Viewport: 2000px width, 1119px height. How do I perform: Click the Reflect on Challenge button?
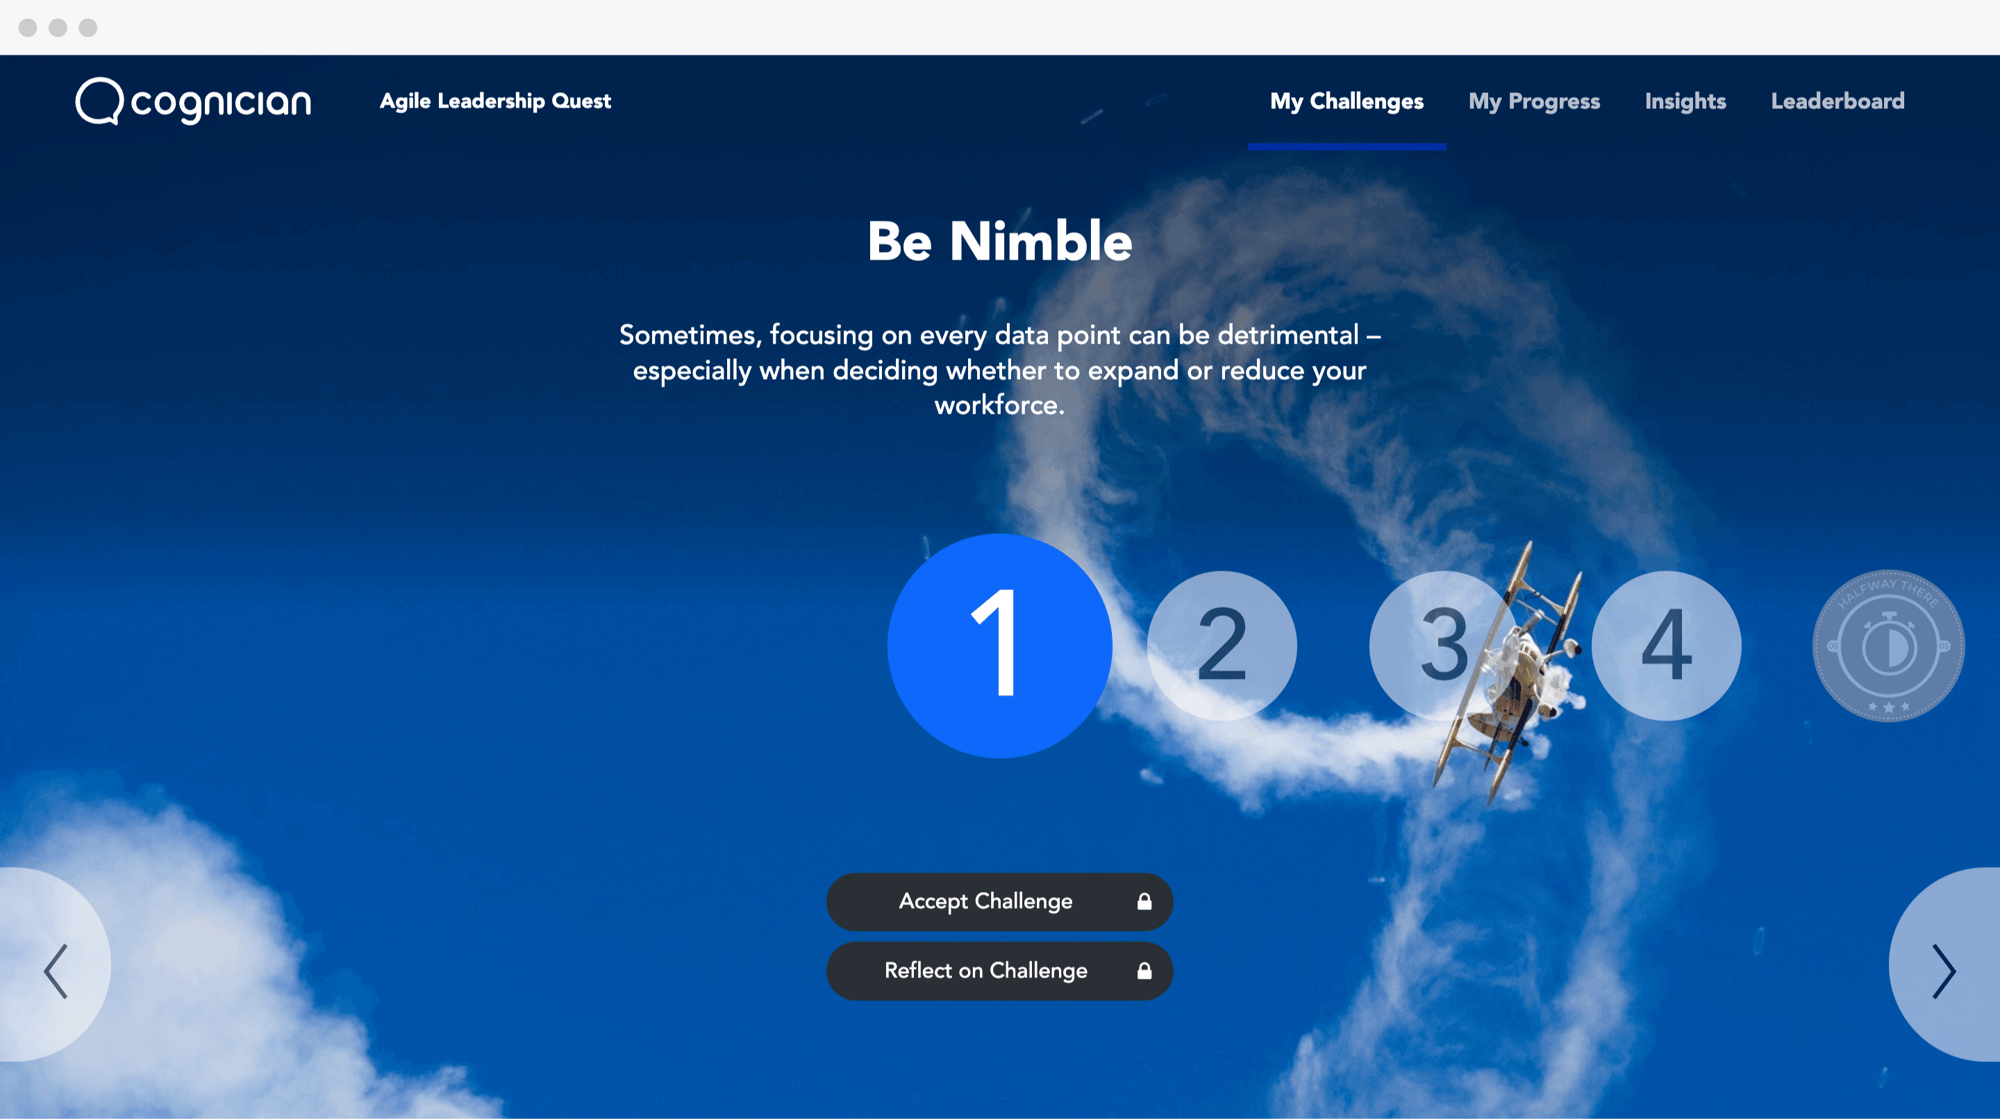tap(1000, 971)
